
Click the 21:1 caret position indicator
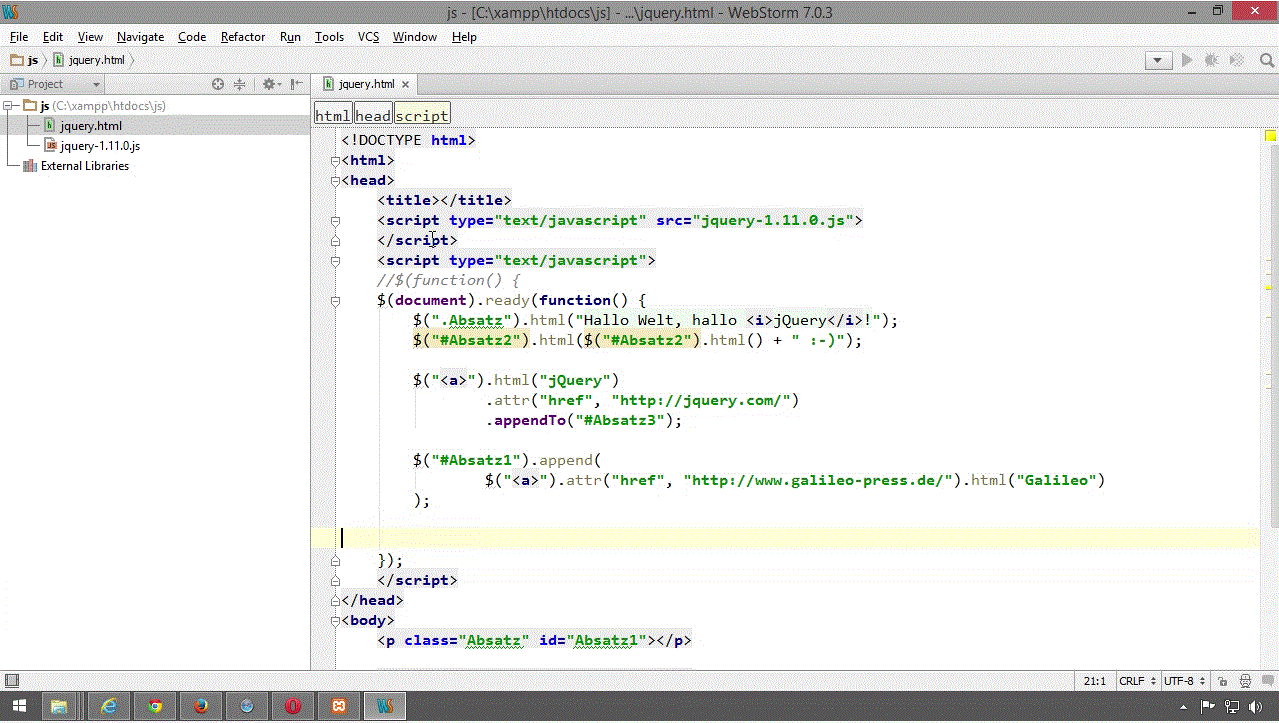[x=1094, y=681]
